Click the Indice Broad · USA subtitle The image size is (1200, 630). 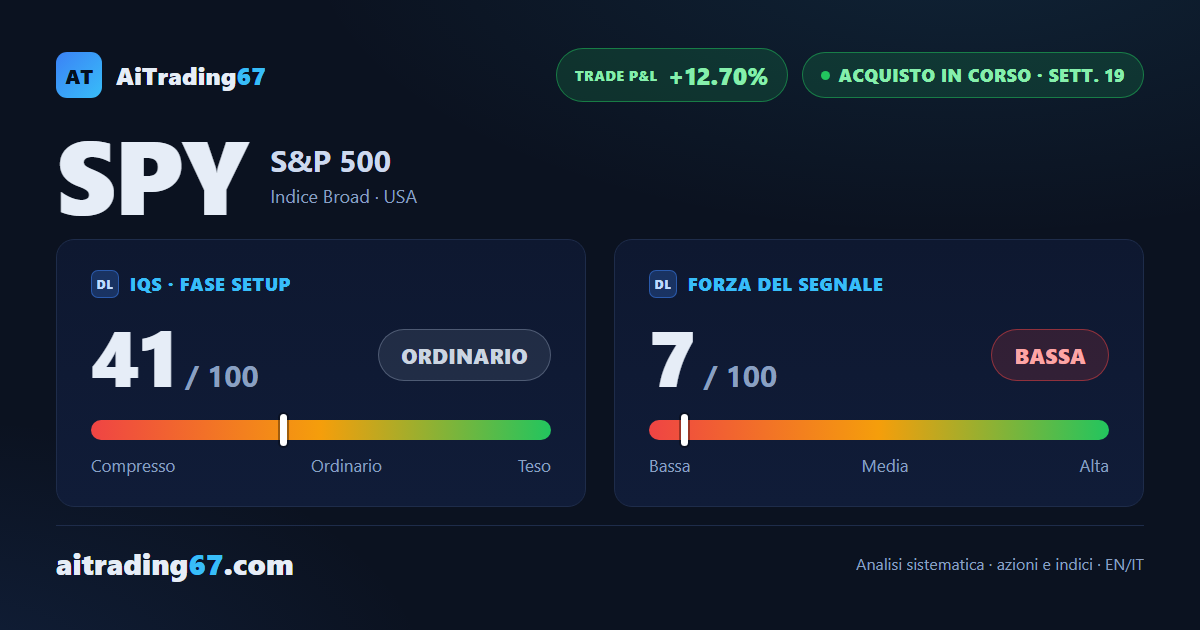tap(343, 197)
